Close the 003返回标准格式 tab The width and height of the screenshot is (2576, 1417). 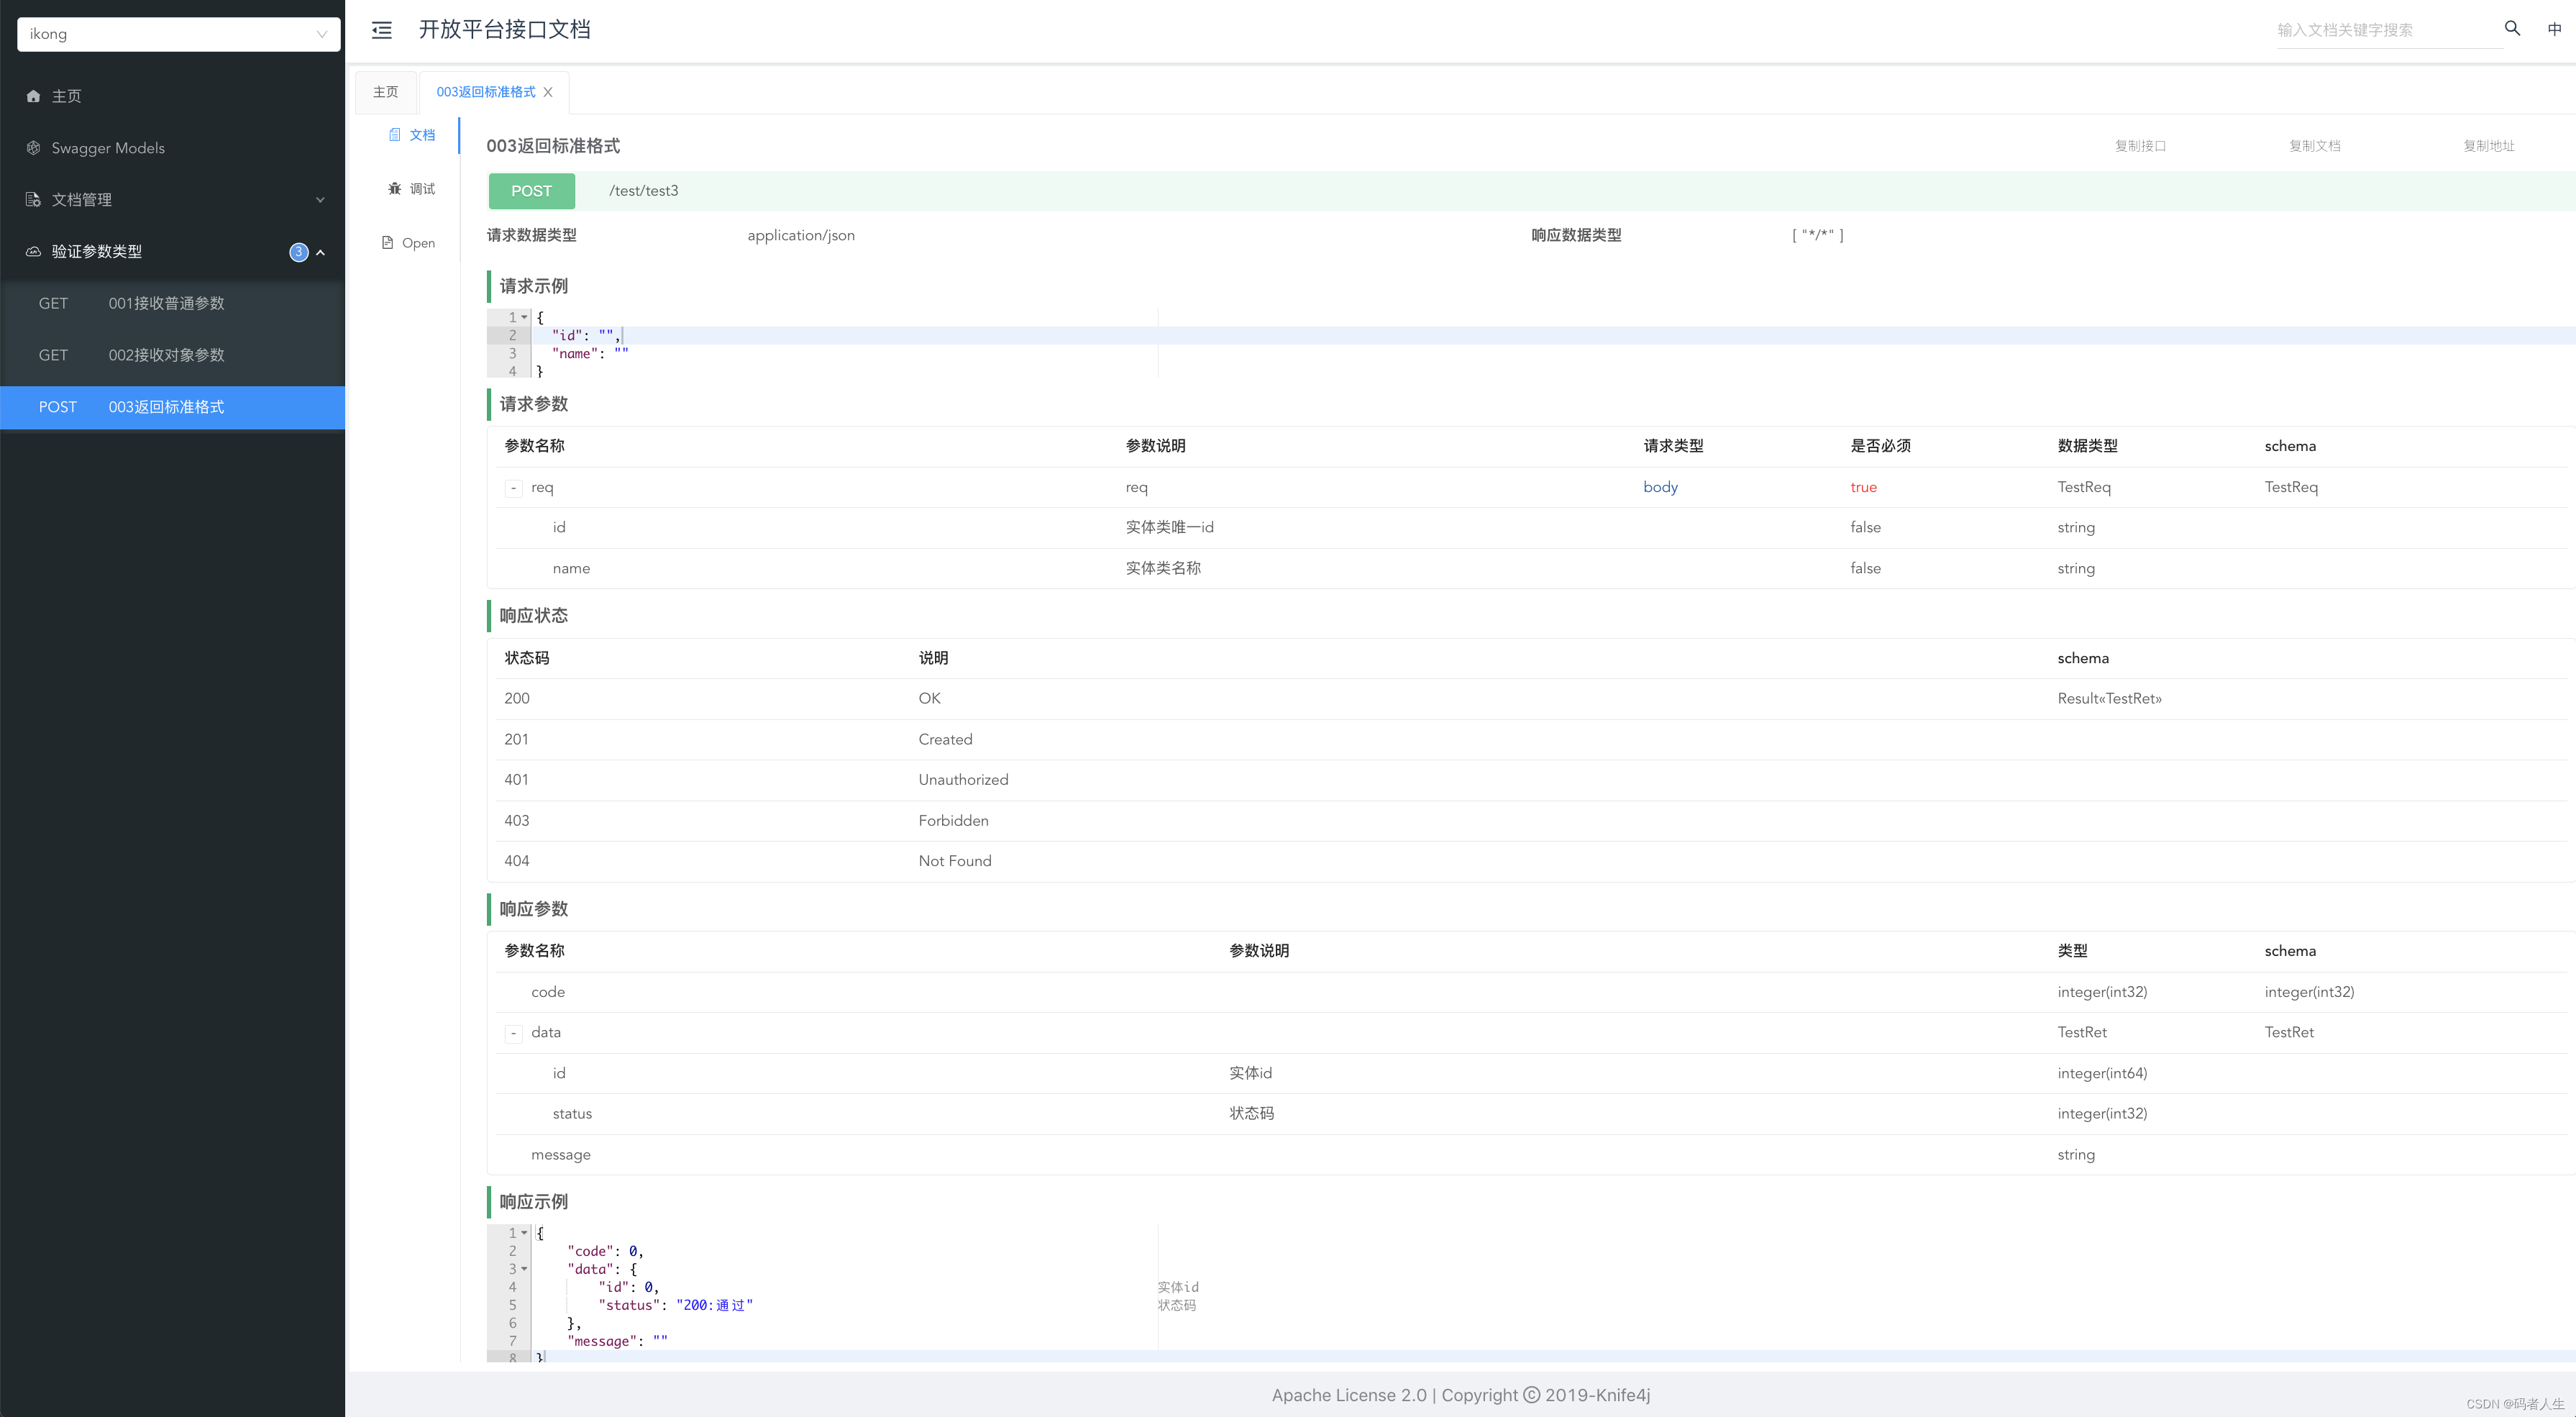[548, 92]
